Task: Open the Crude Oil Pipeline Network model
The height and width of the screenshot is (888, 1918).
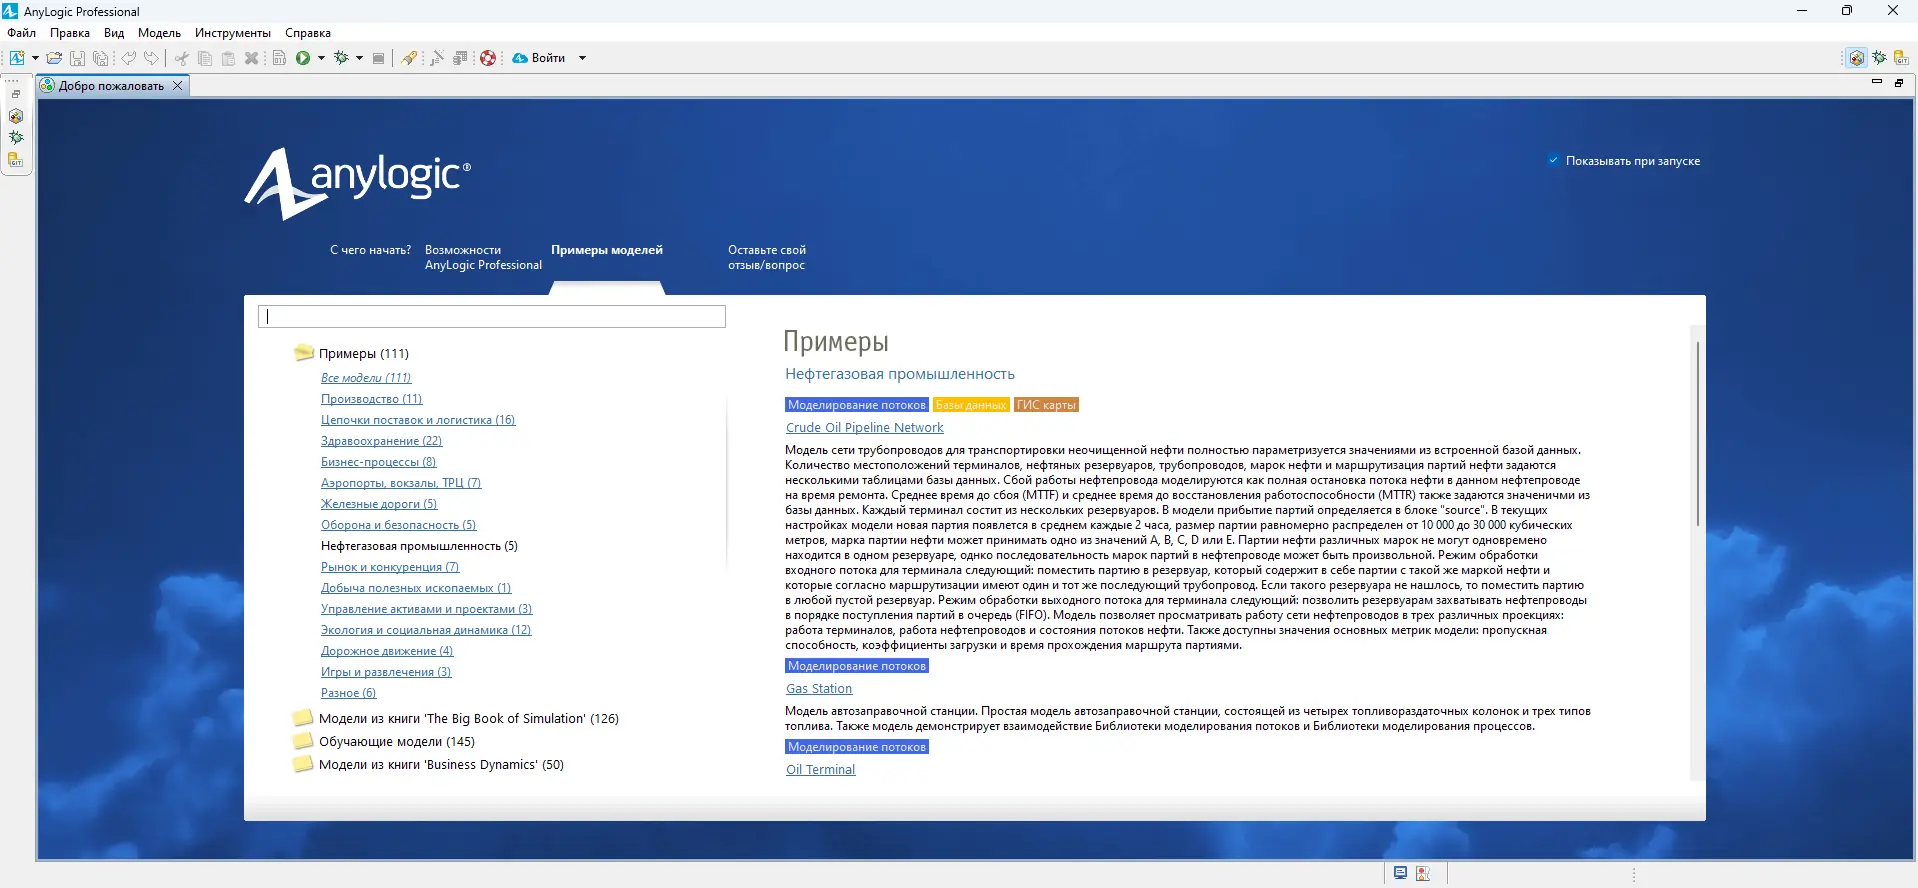Action: [x=865, y=428]
